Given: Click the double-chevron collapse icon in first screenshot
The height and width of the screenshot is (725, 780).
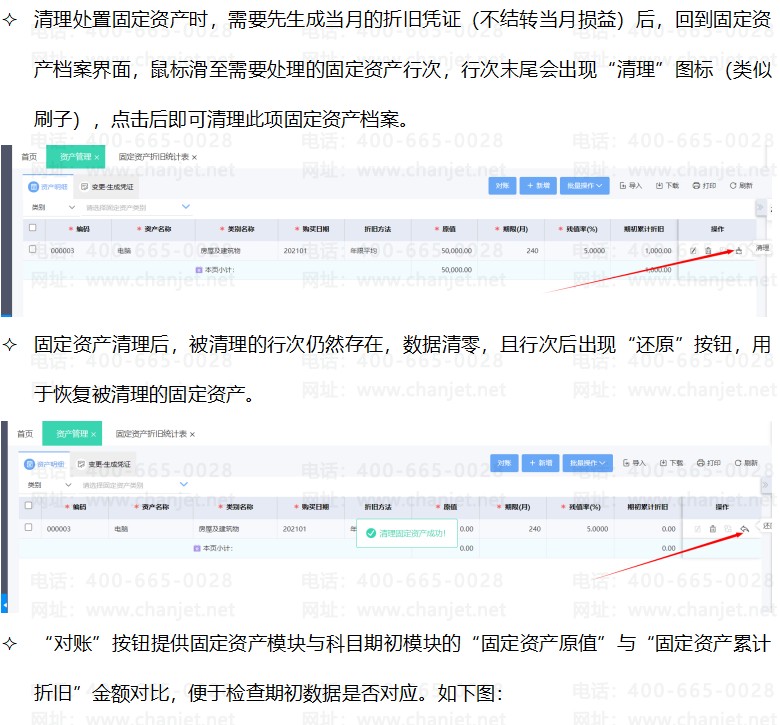Looking at the screenshot, I should [760, 206].
